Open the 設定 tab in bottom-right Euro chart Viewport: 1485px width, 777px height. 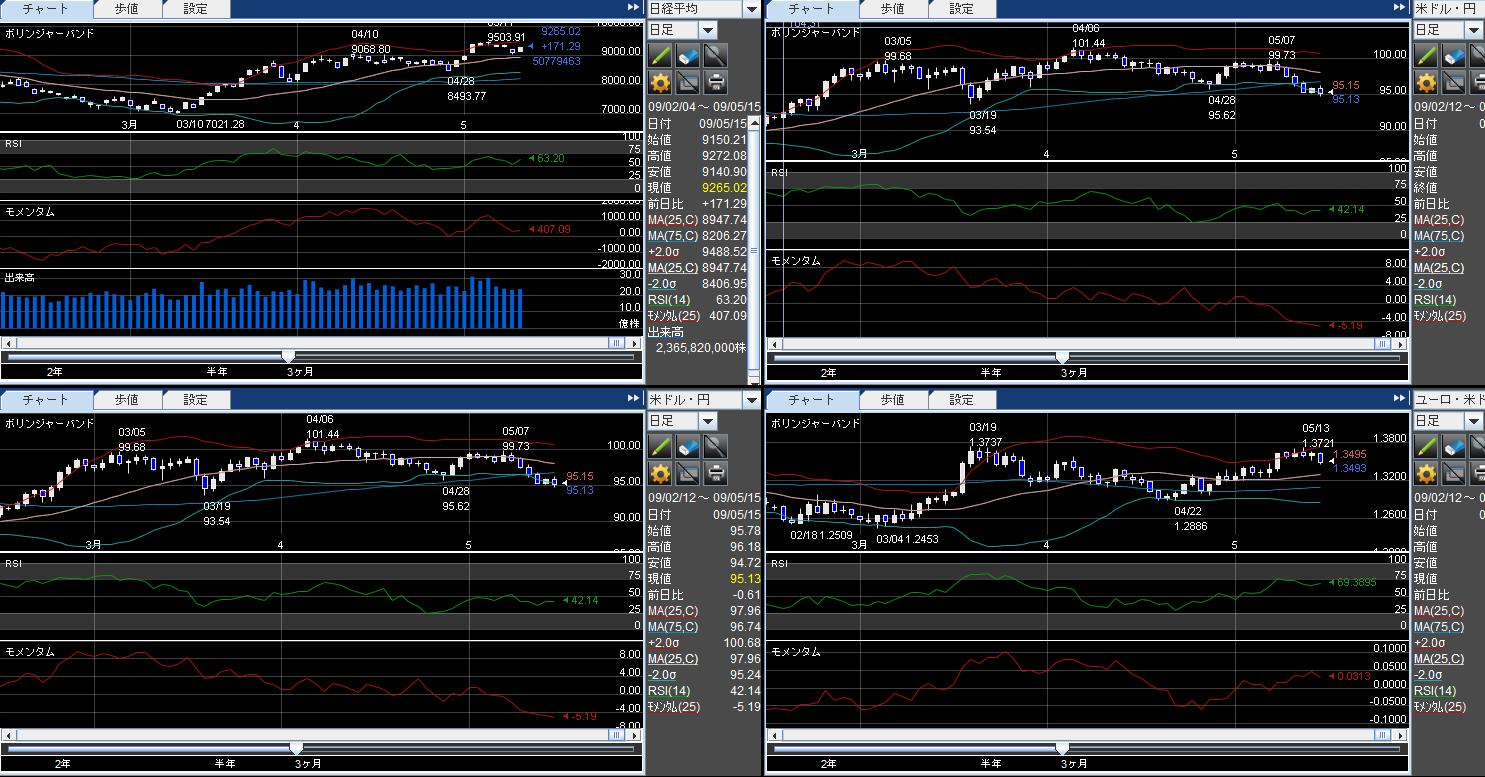(961, 400)
